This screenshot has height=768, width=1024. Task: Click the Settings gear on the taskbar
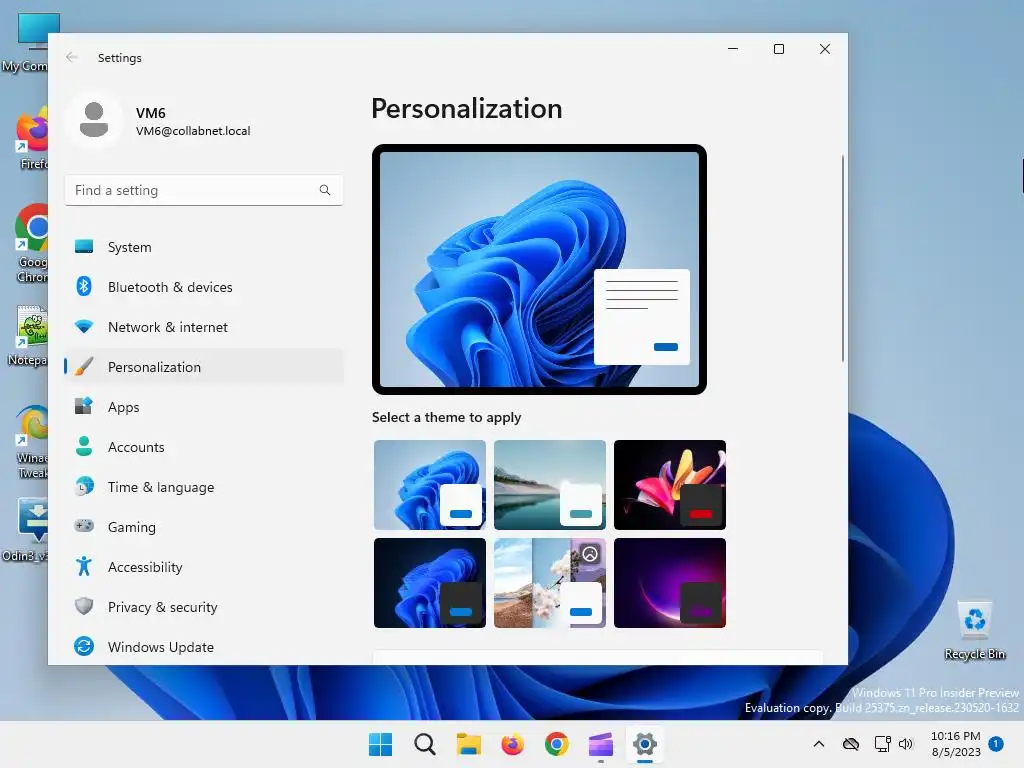point(645,744)
